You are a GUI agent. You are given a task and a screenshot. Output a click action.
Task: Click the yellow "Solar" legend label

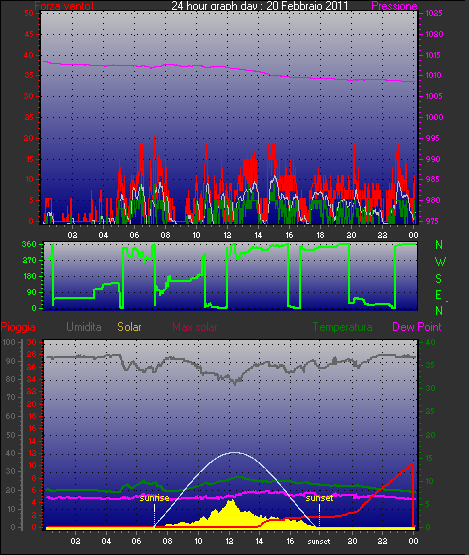point(129,327)
